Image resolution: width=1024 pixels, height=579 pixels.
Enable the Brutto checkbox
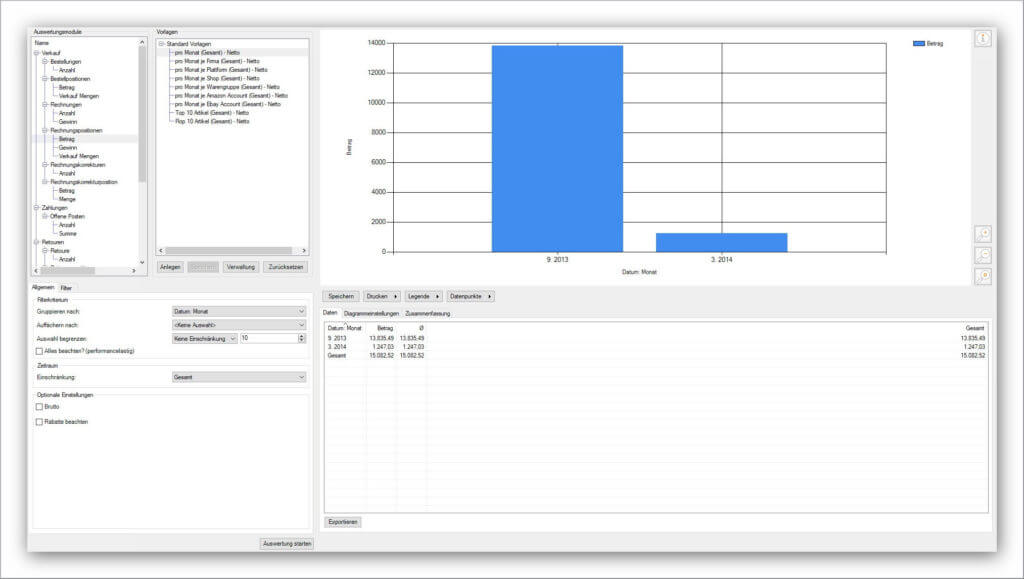[38, 406]
